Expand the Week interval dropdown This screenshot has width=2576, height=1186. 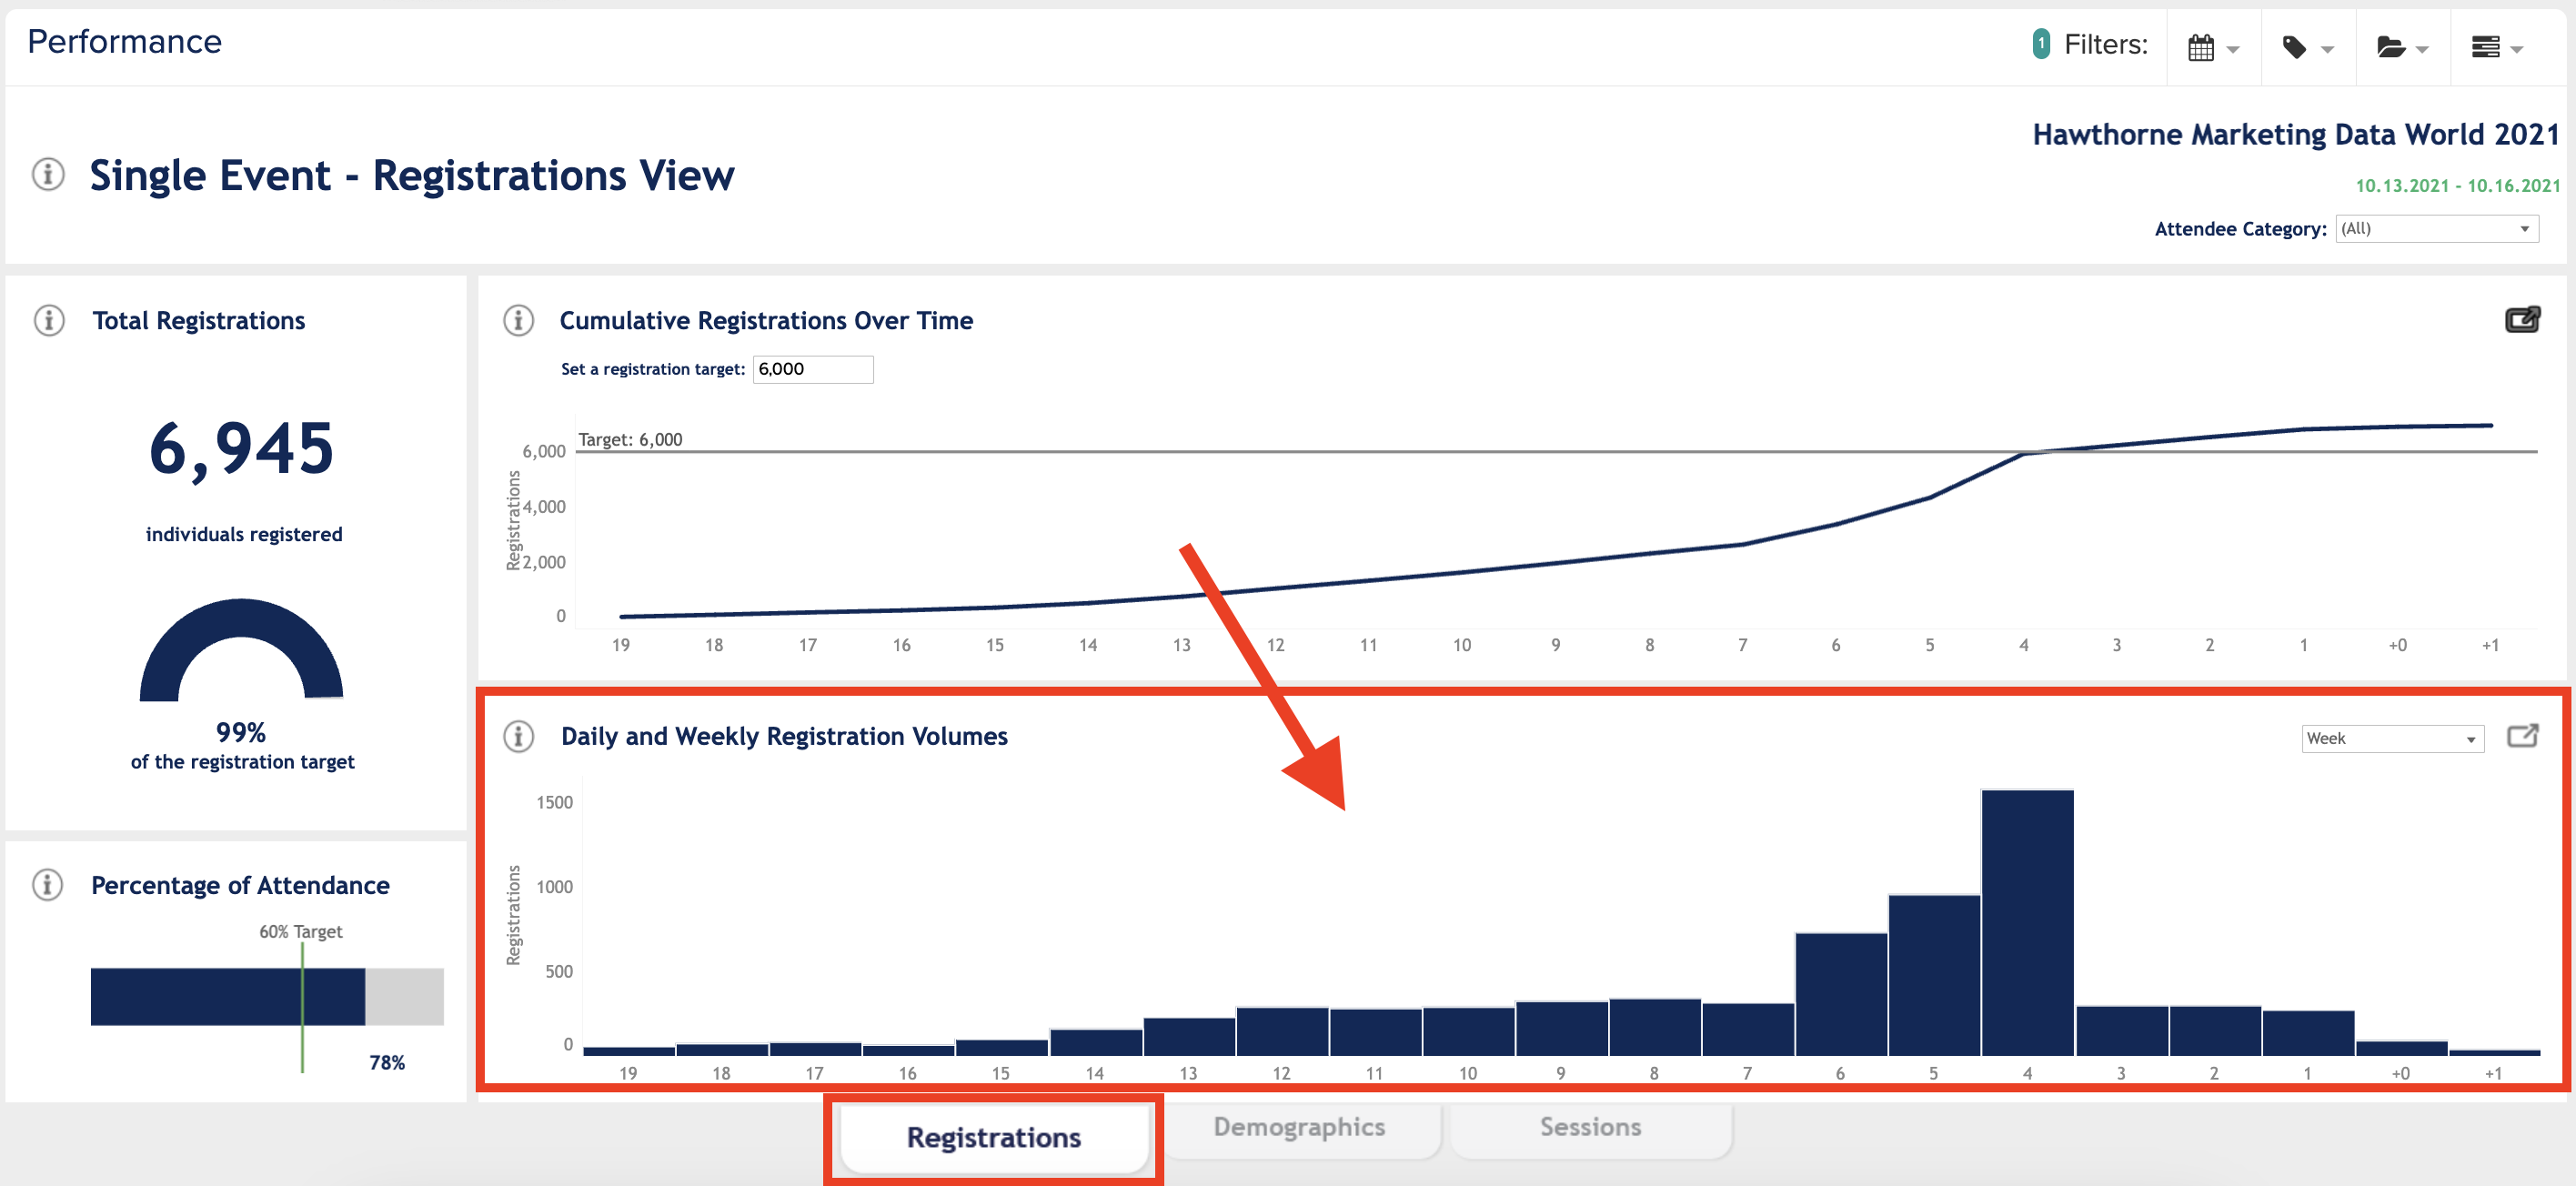click(x=2392, y=738)
